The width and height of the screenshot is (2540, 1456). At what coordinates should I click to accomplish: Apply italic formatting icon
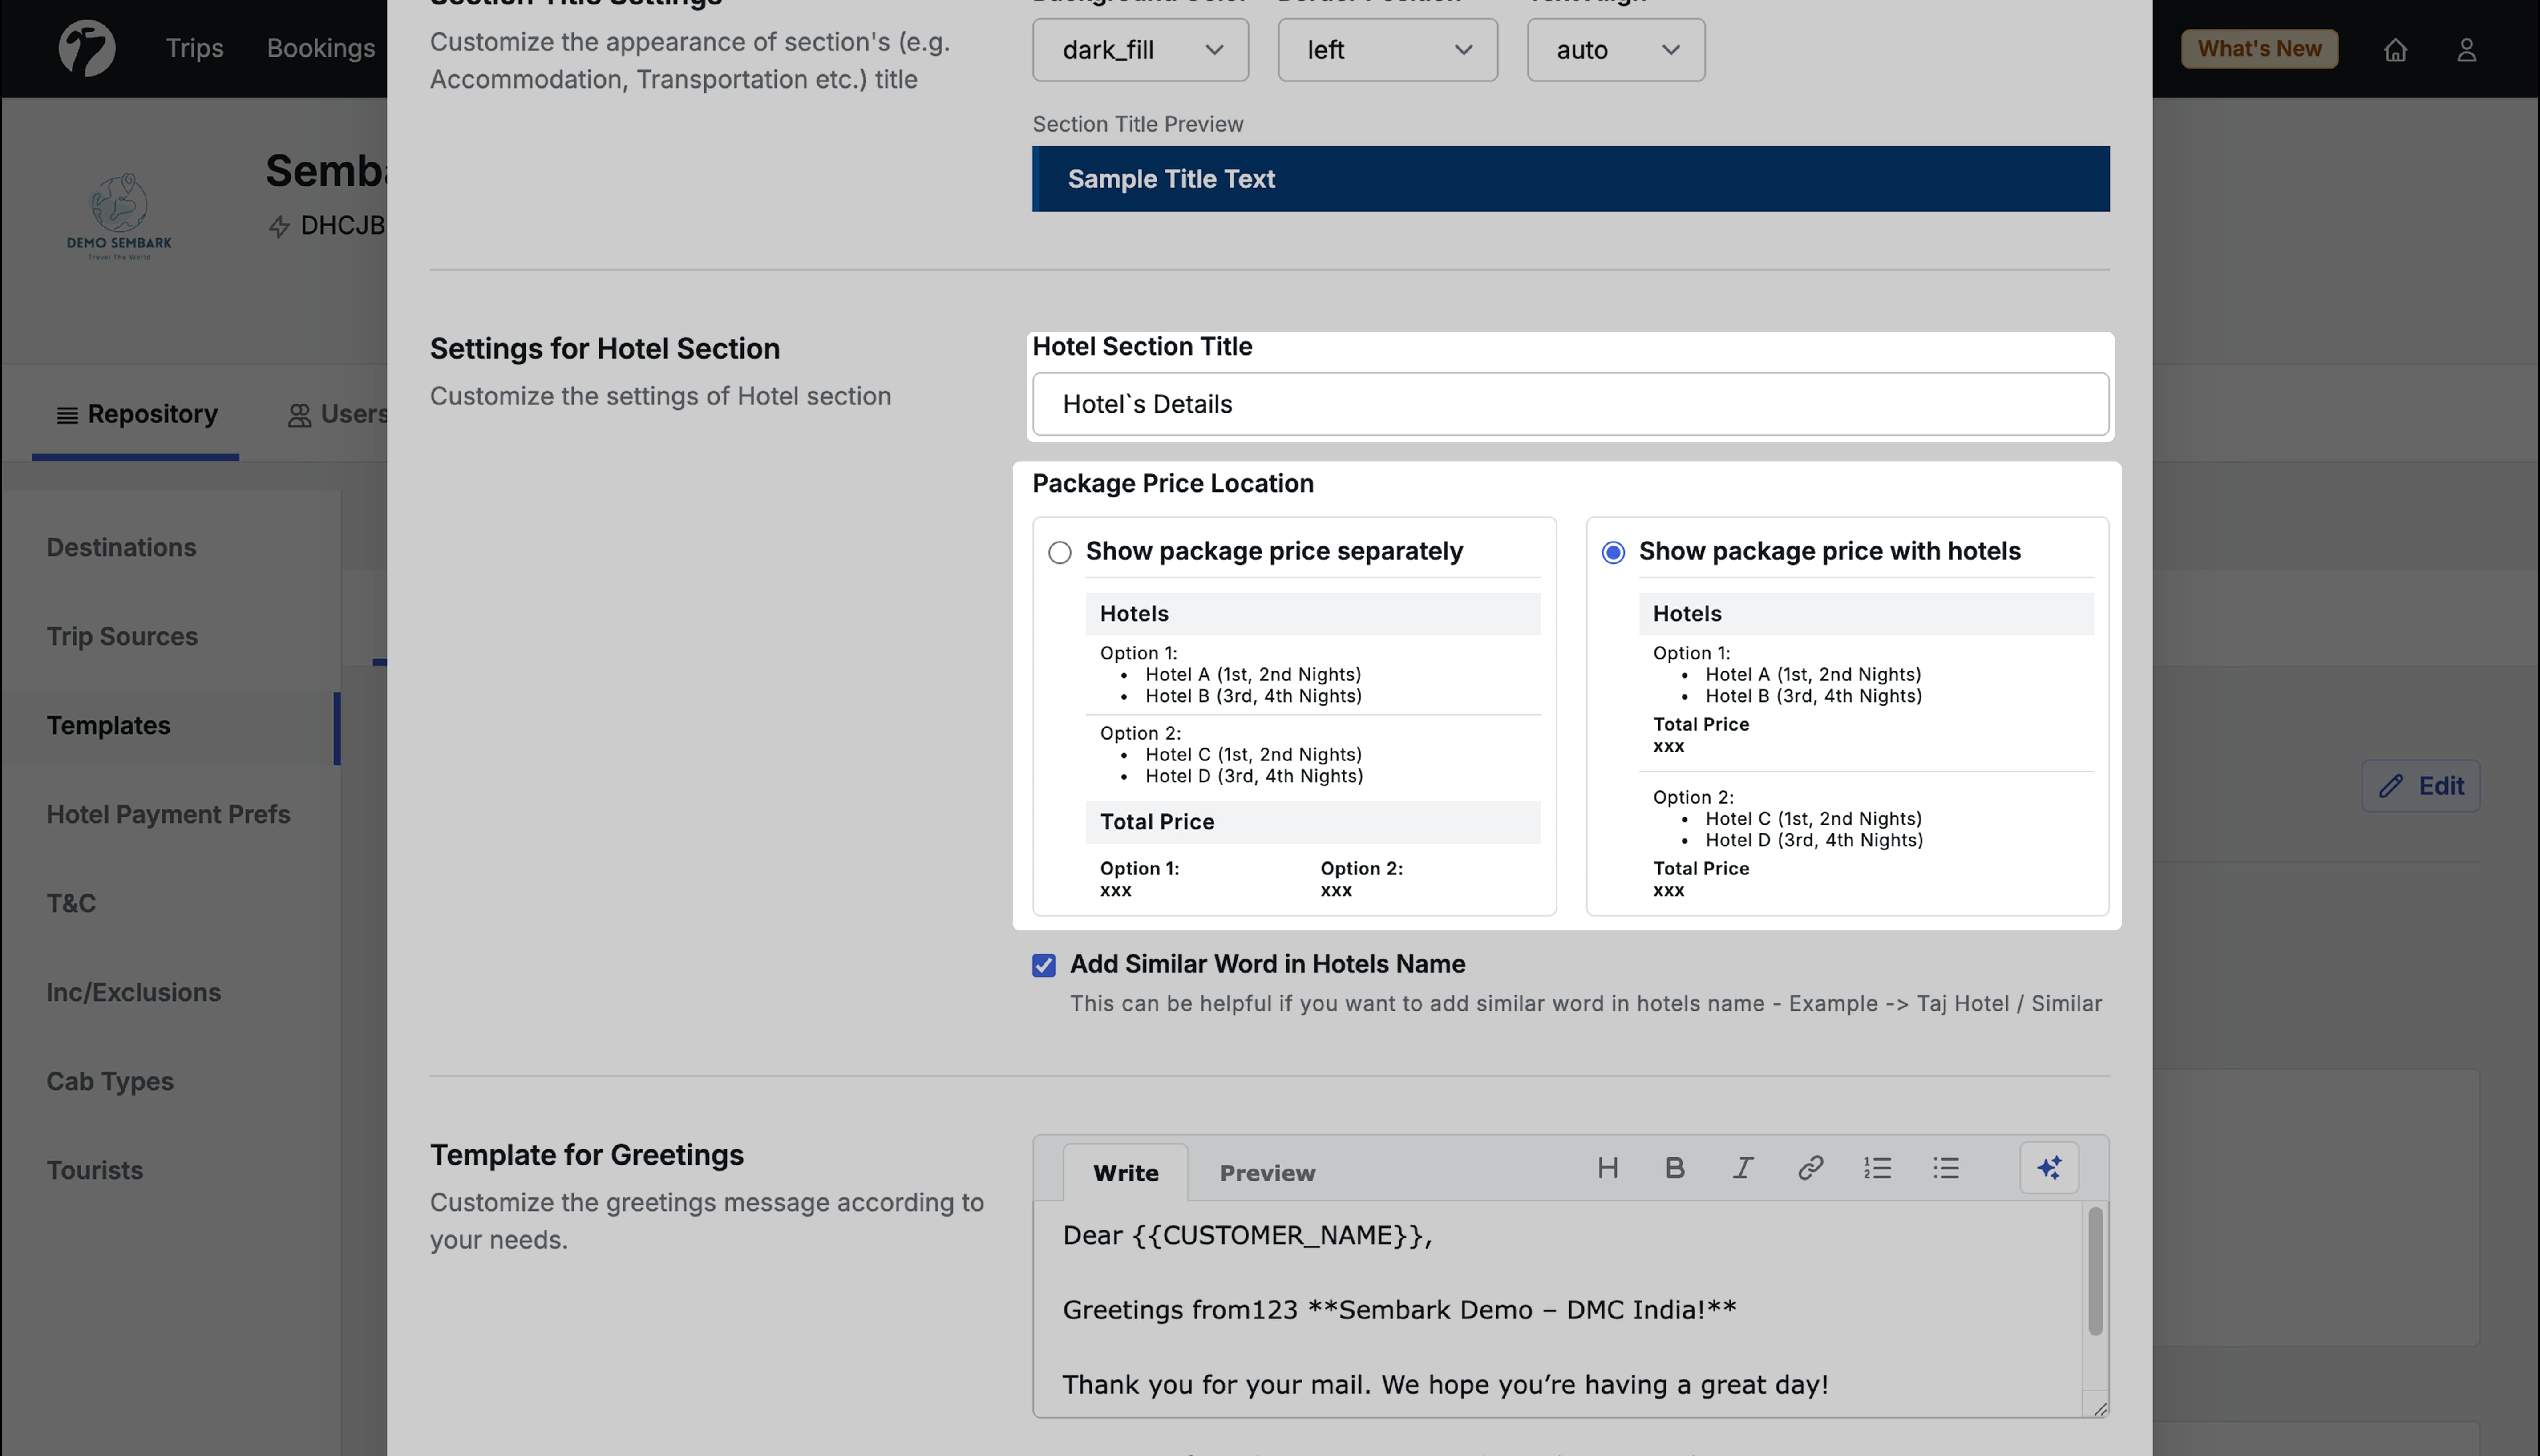coord(1742,1168)
